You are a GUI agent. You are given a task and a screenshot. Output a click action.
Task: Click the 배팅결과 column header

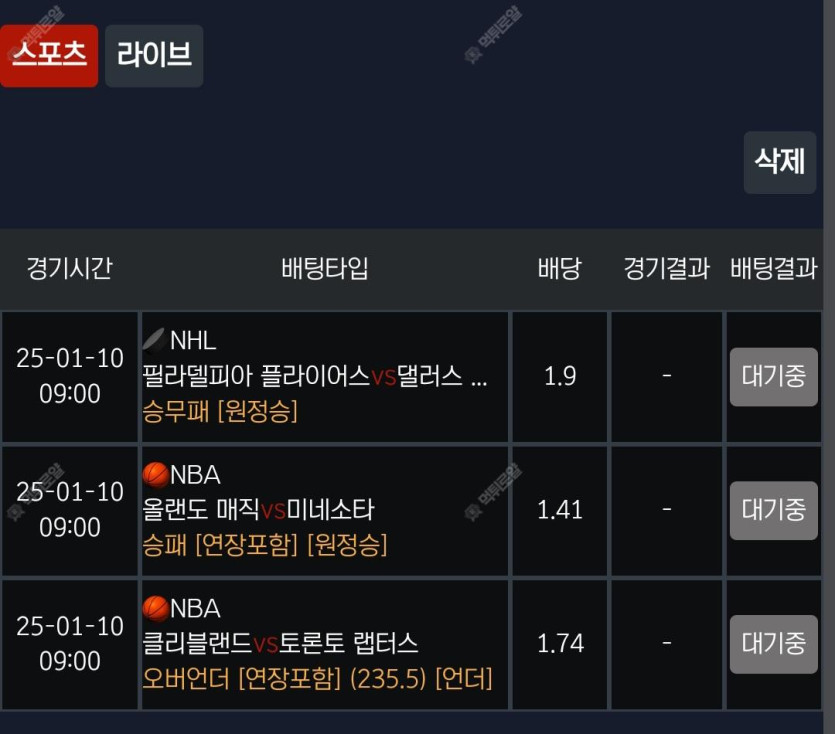[774, 268]
